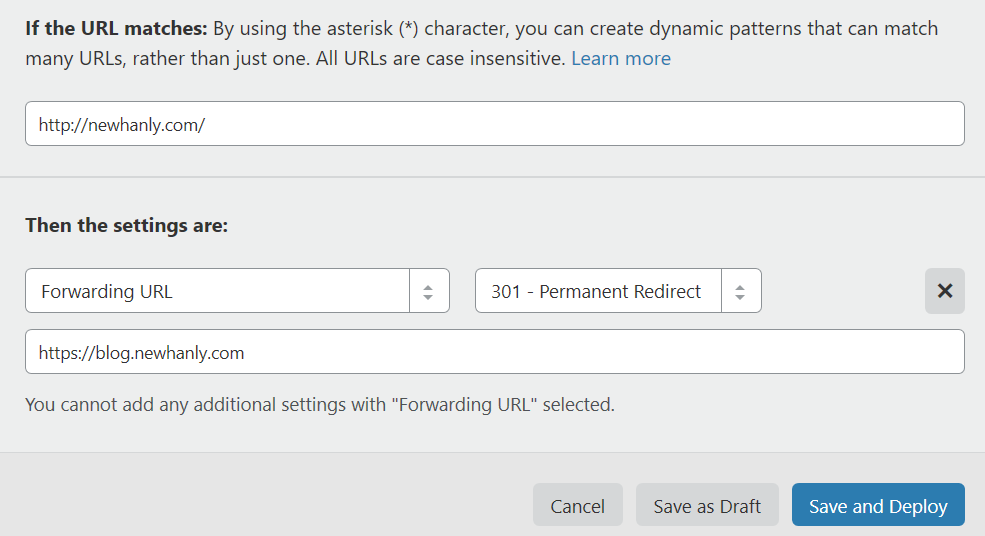Click the down arrow on redirect status selector
Screen dimensions: 985x536
coord(740,298)
